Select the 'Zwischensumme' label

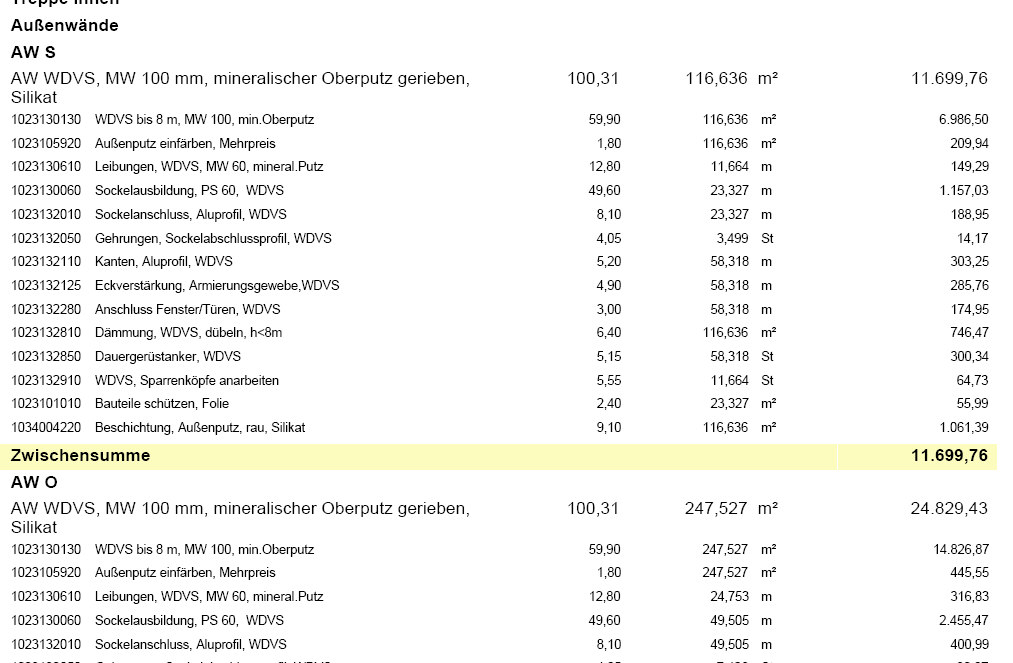80,456
